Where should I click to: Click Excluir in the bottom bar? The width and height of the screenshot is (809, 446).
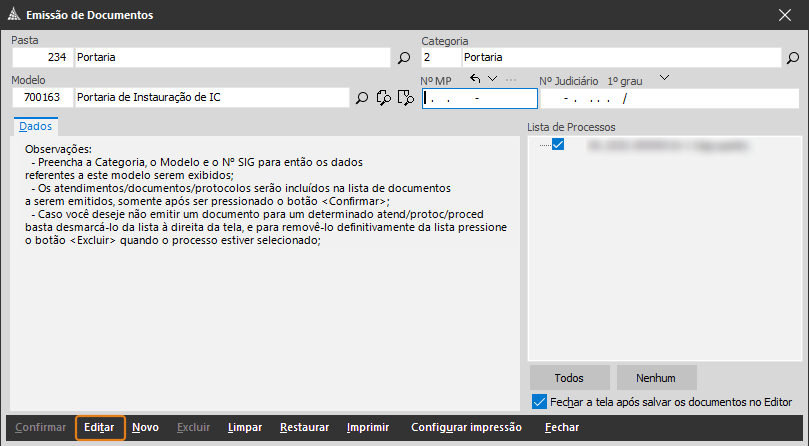pyautogui.click(x=193, y=427)
